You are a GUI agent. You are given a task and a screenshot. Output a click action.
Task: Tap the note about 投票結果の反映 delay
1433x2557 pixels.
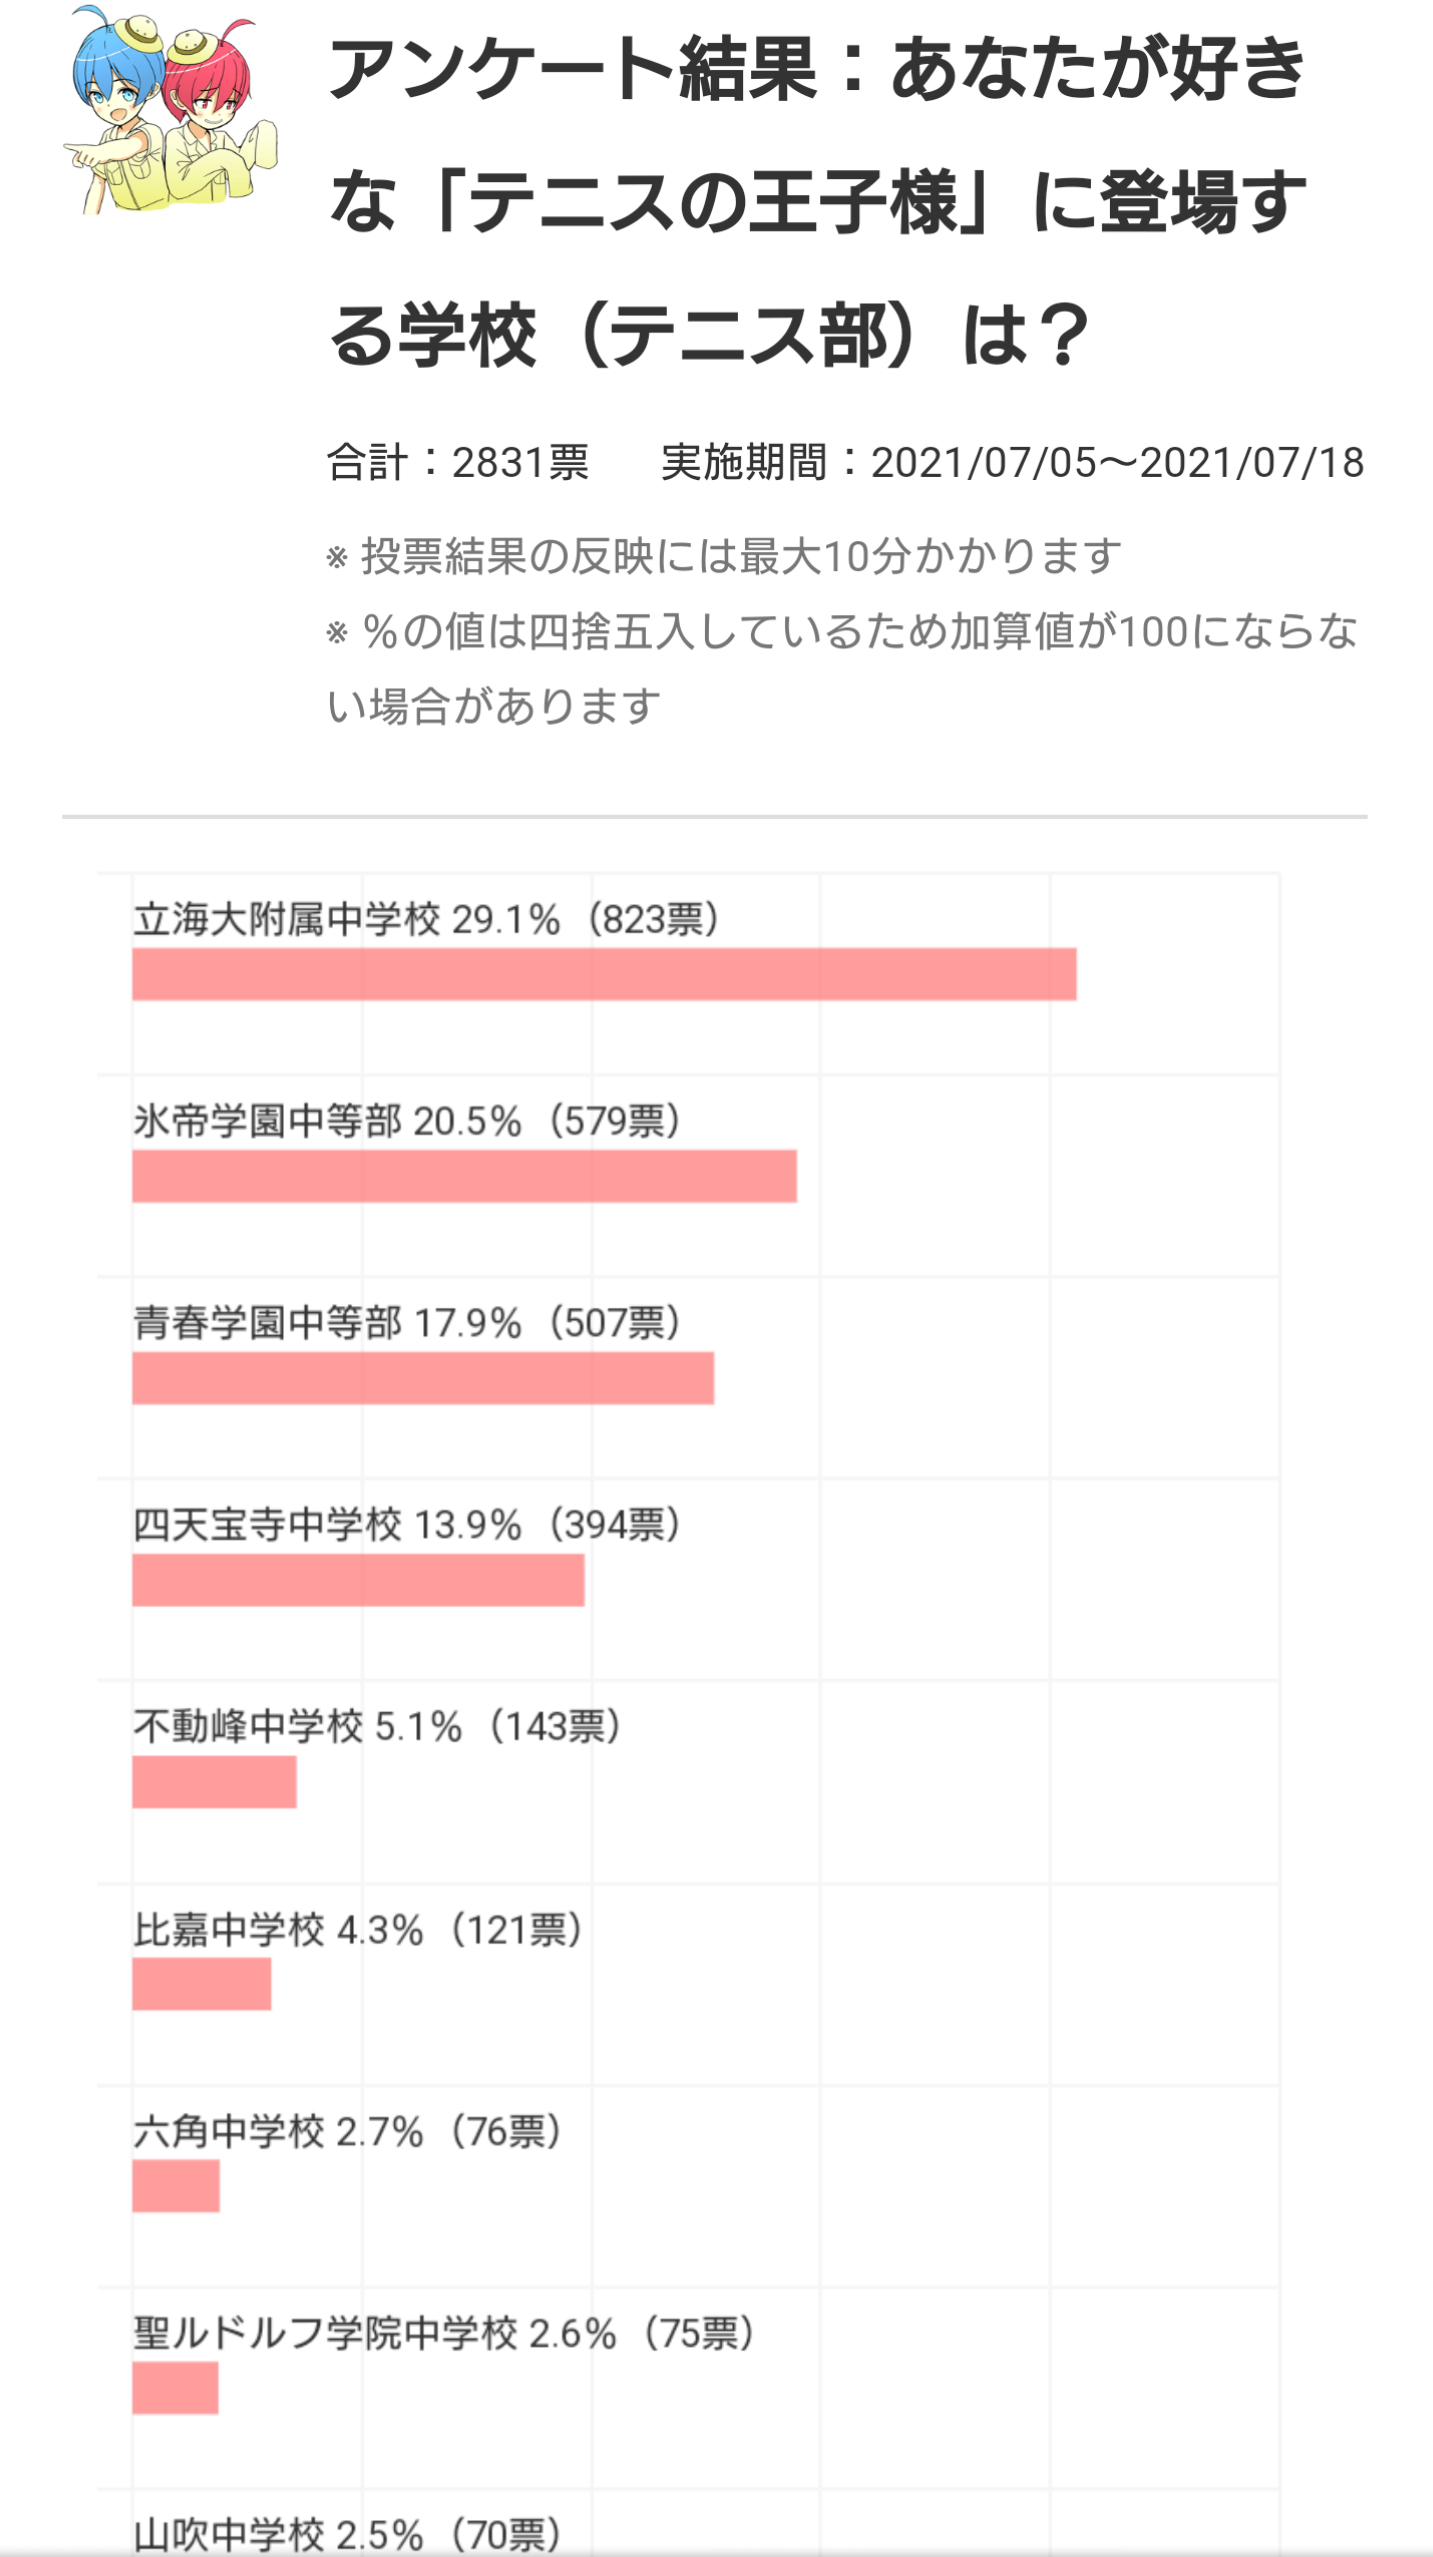(x=724, y=556)
